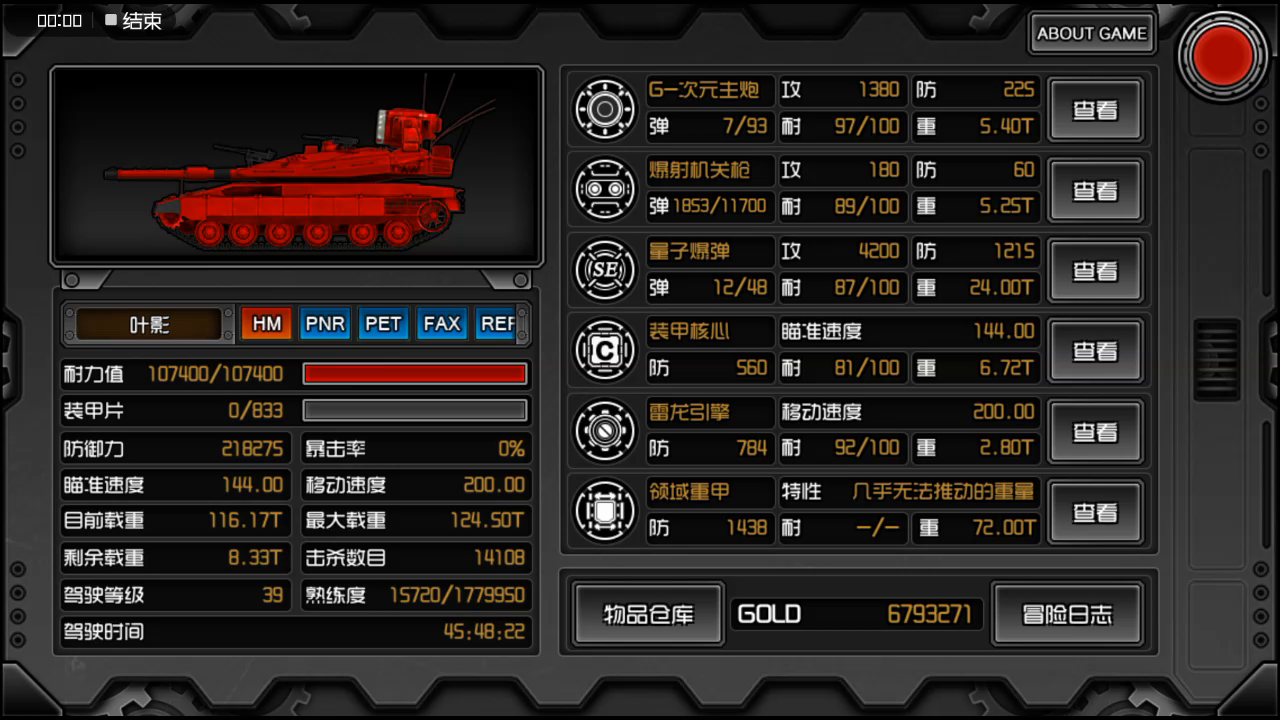Viewport: 1280px width, 720px height.
Task: Open the 物品仓库 item warehouse
Action: pyautogui.click(x=648, y=614)
